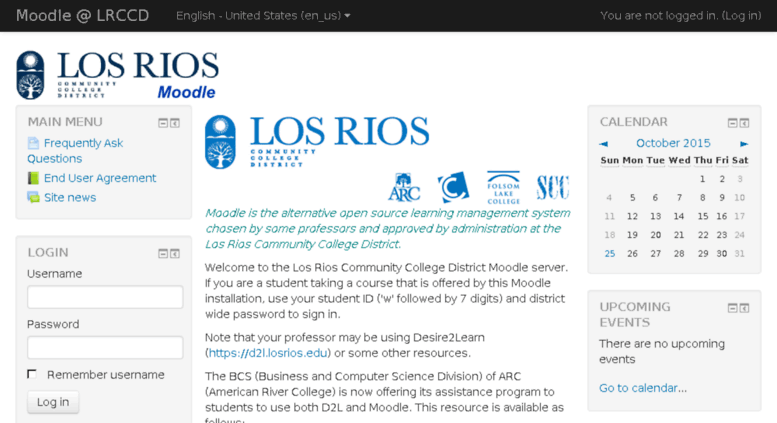Click the ARC college logo
The height and width of the screenshot is (423, 777).
(x=404, y=187)
